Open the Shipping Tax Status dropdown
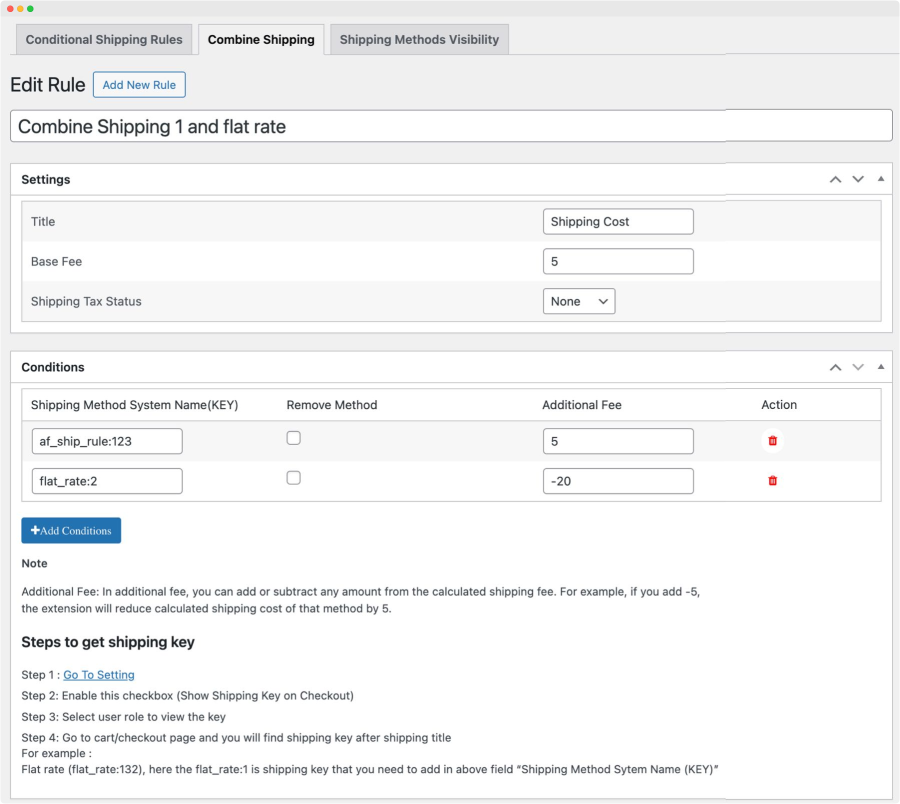900x804 pixels. point(579,301)
